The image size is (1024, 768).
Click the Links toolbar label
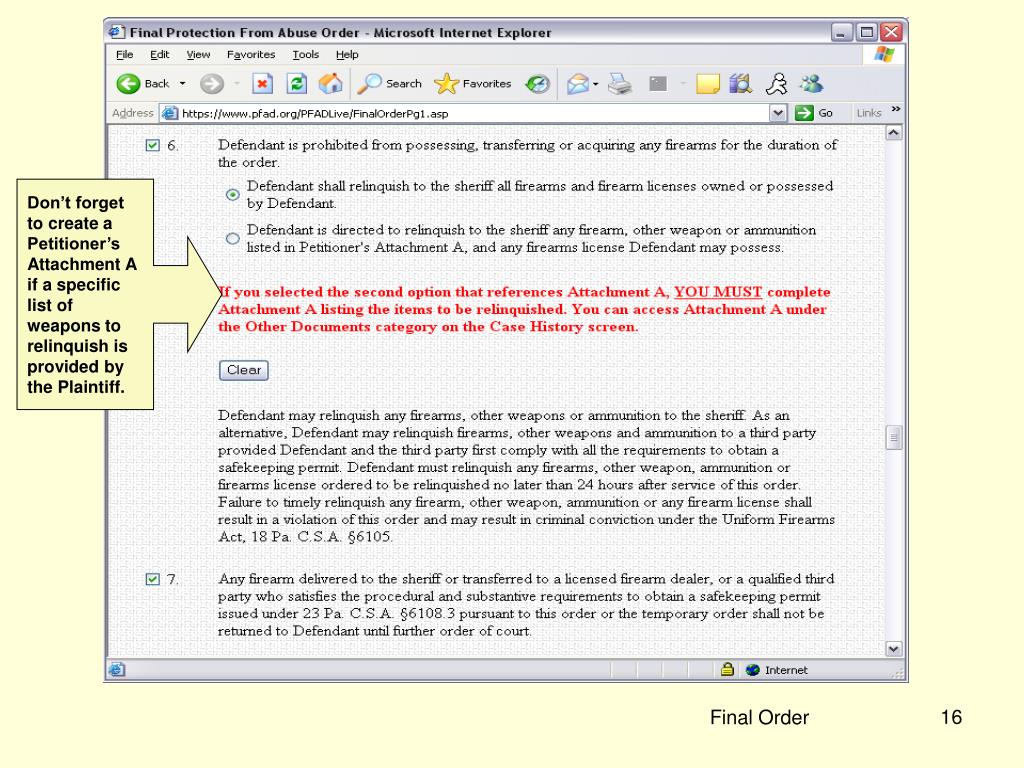coord(869,113)
